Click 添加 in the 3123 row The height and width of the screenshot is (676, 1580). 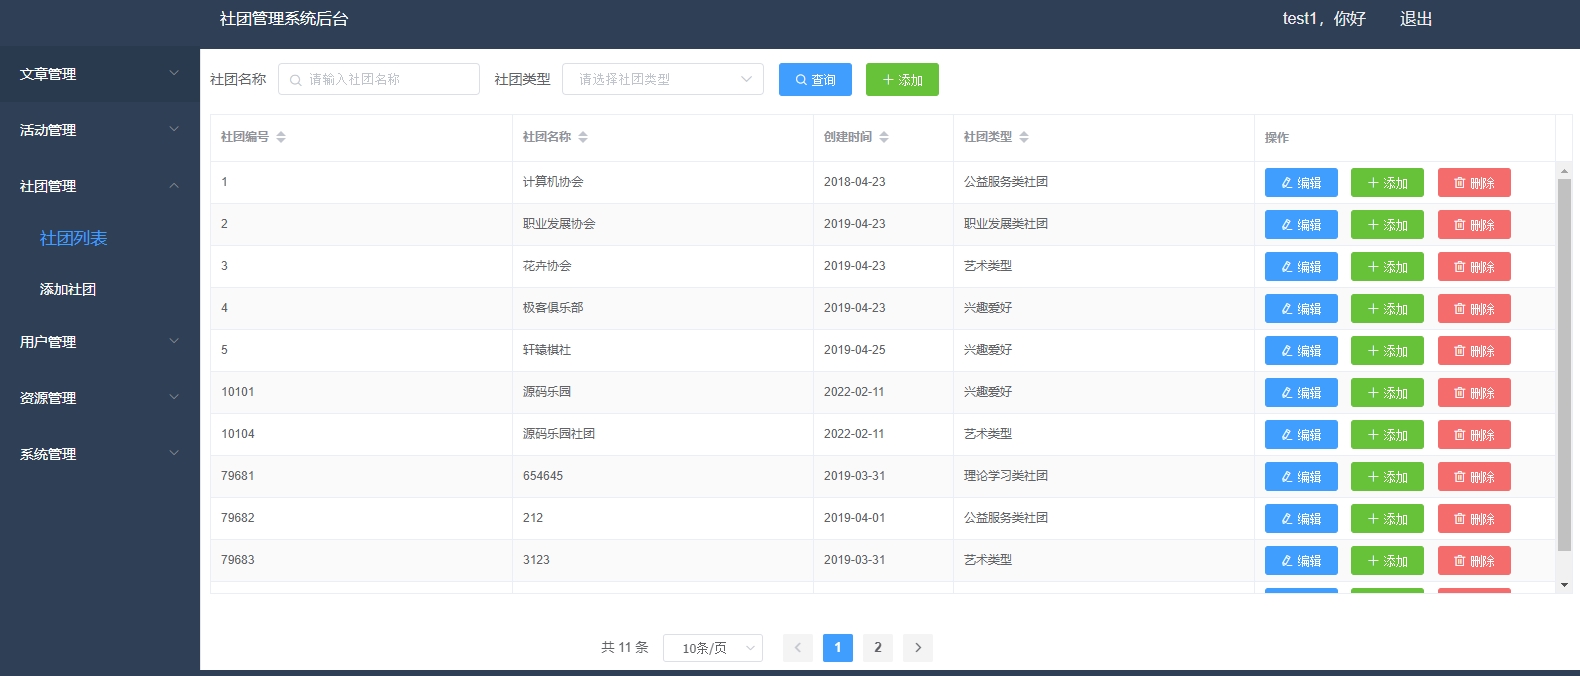tap(1387, 561)
